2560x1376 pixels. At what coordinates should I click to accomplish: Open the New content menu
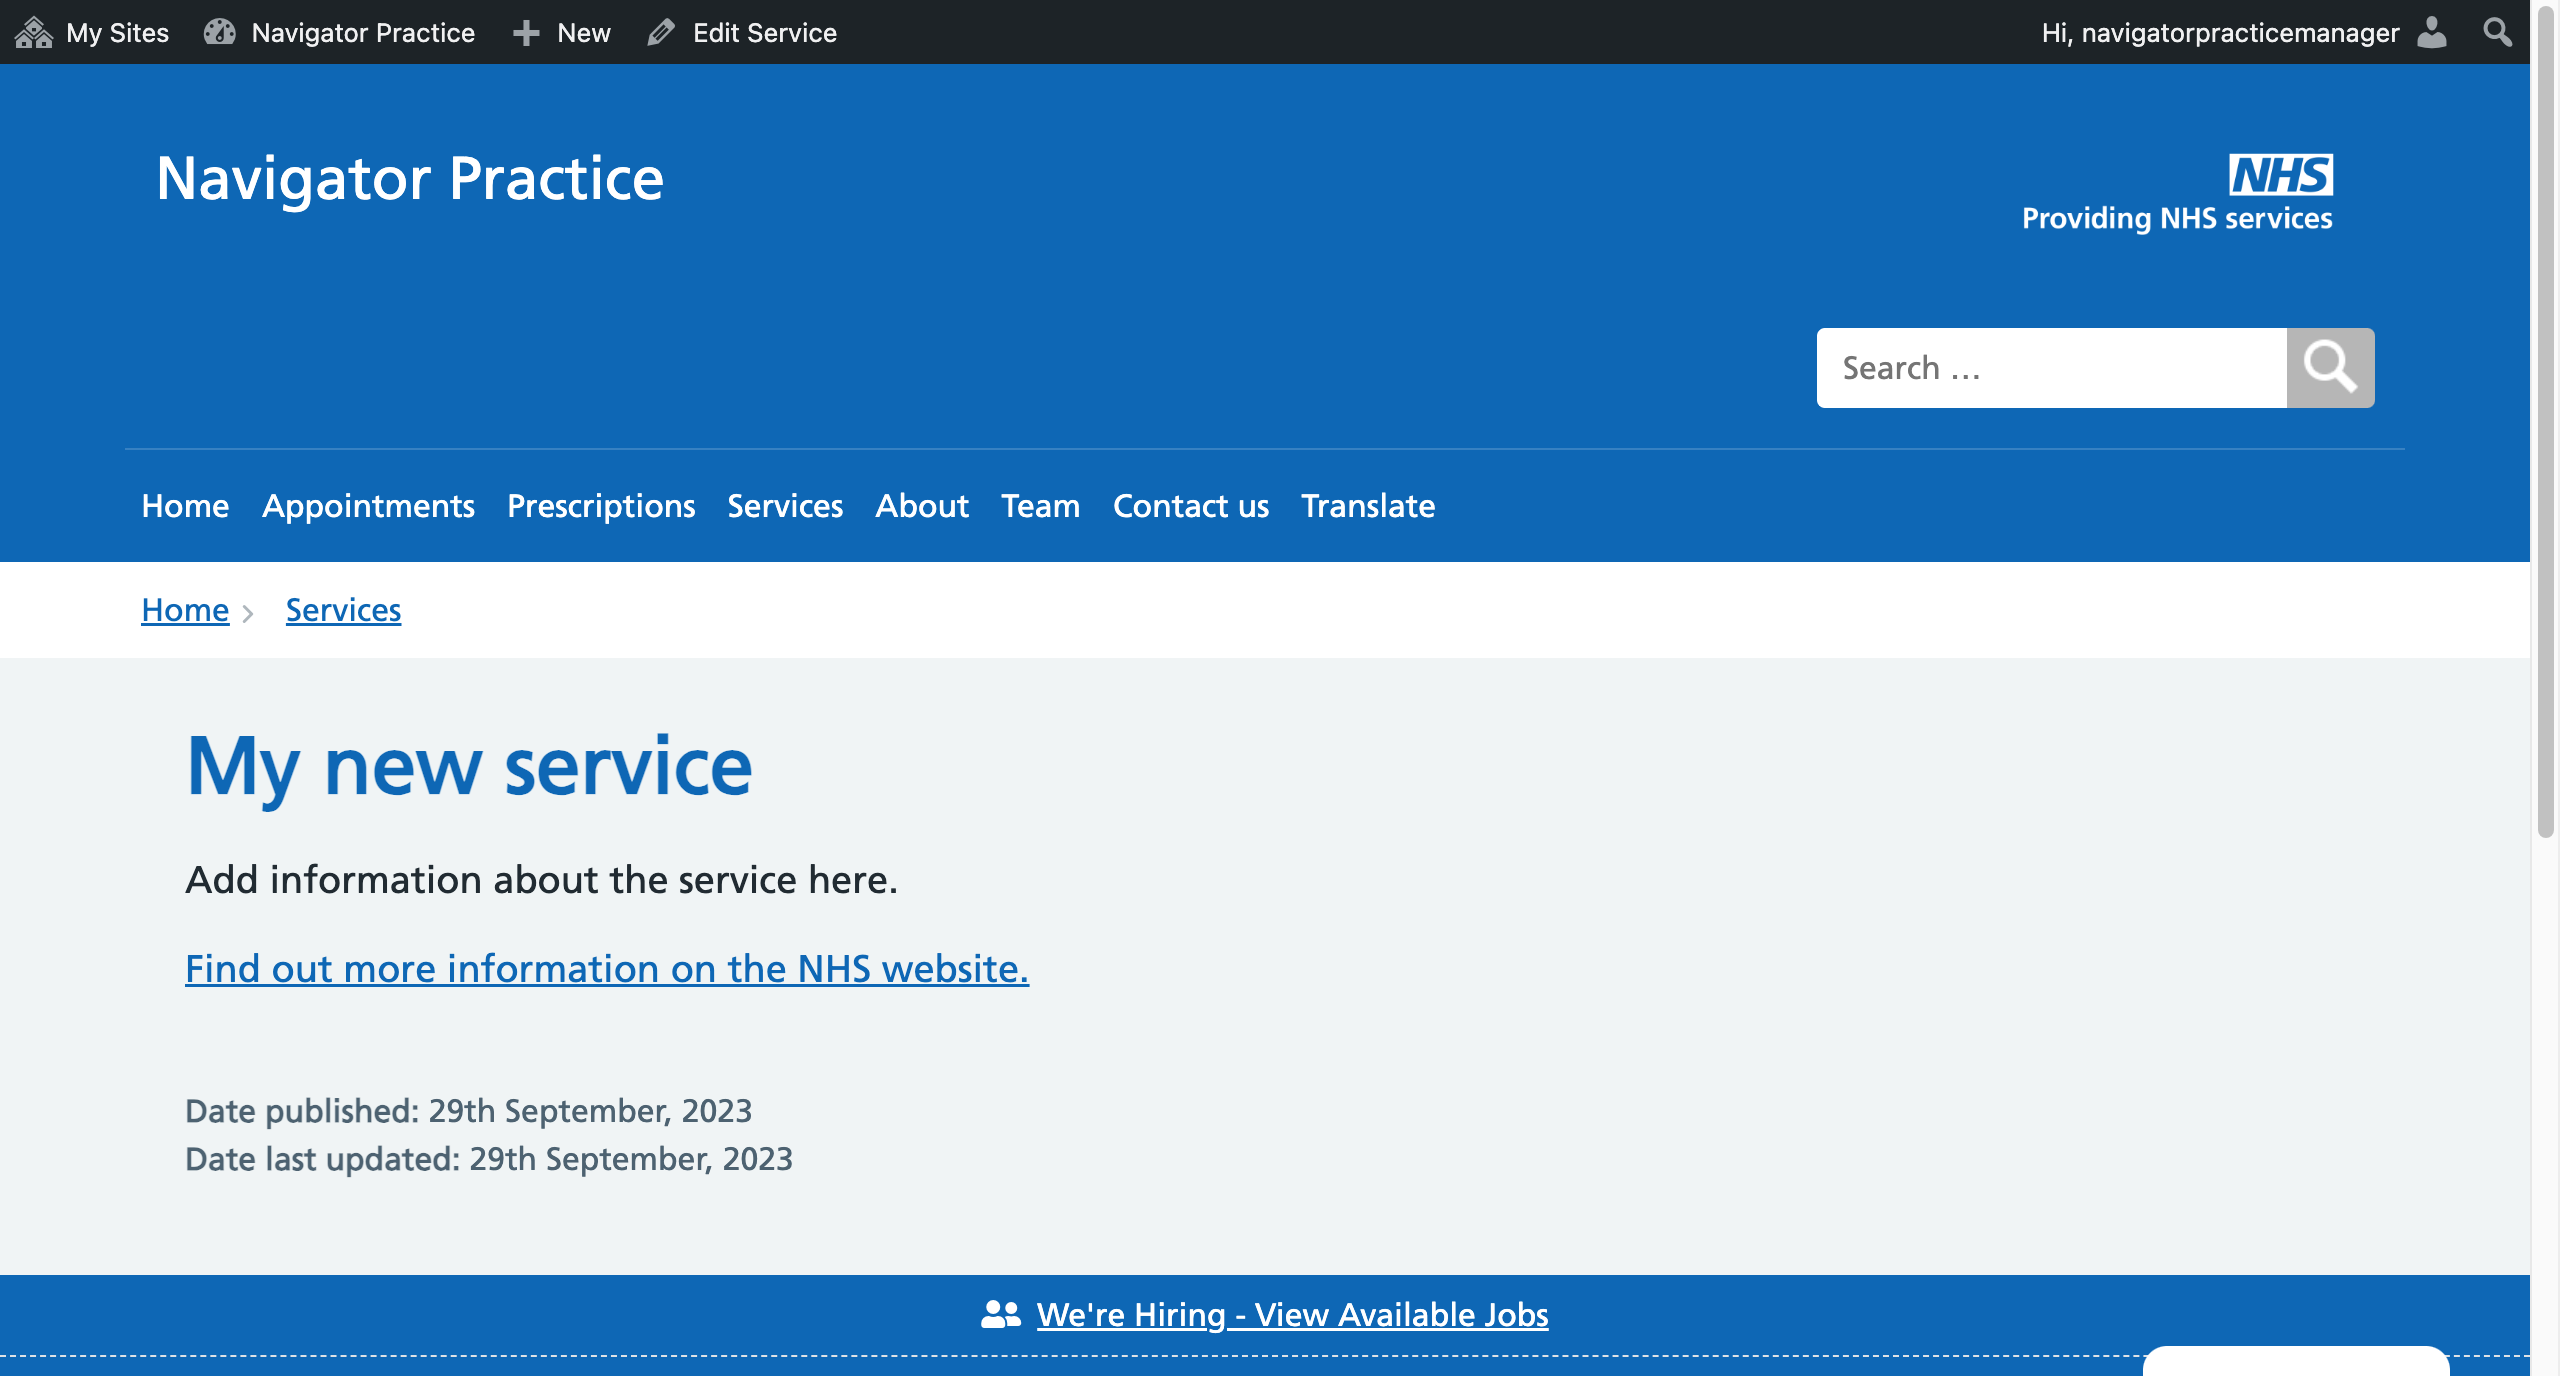pyautogui.click(x=584, y=33)
